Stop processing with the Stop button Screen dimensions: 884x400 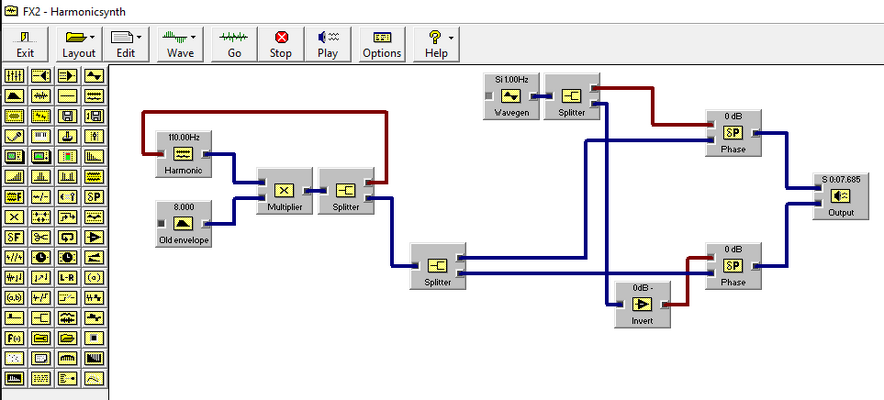(281, 45)
